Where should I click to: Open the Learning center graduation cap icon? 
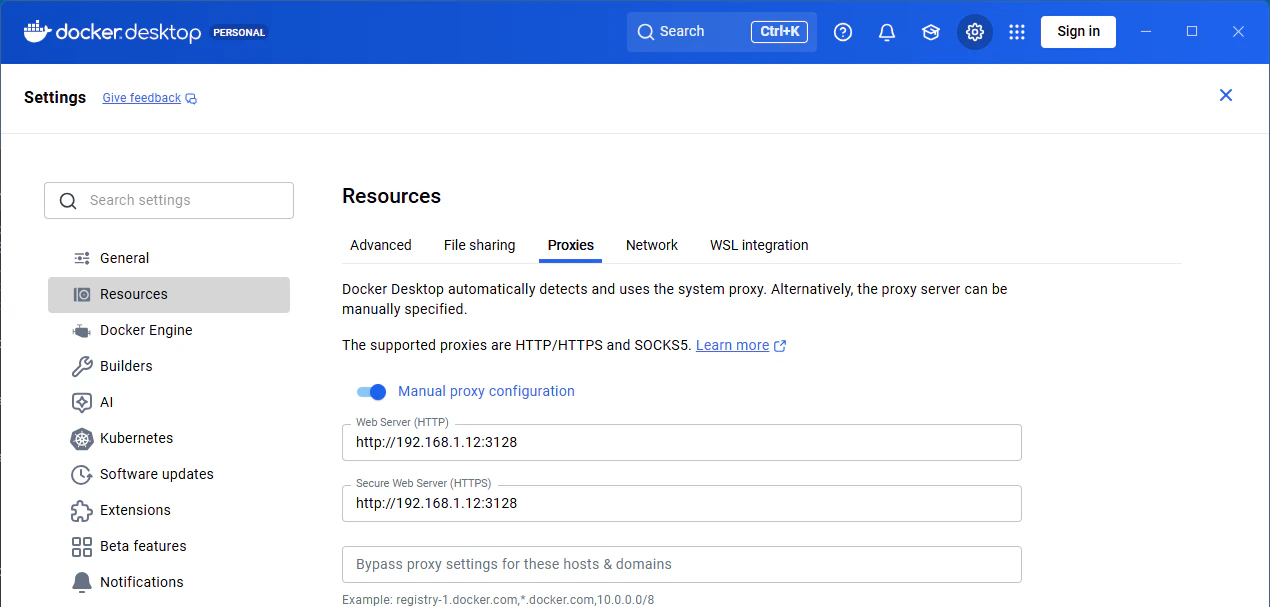(x=931, y=32)
